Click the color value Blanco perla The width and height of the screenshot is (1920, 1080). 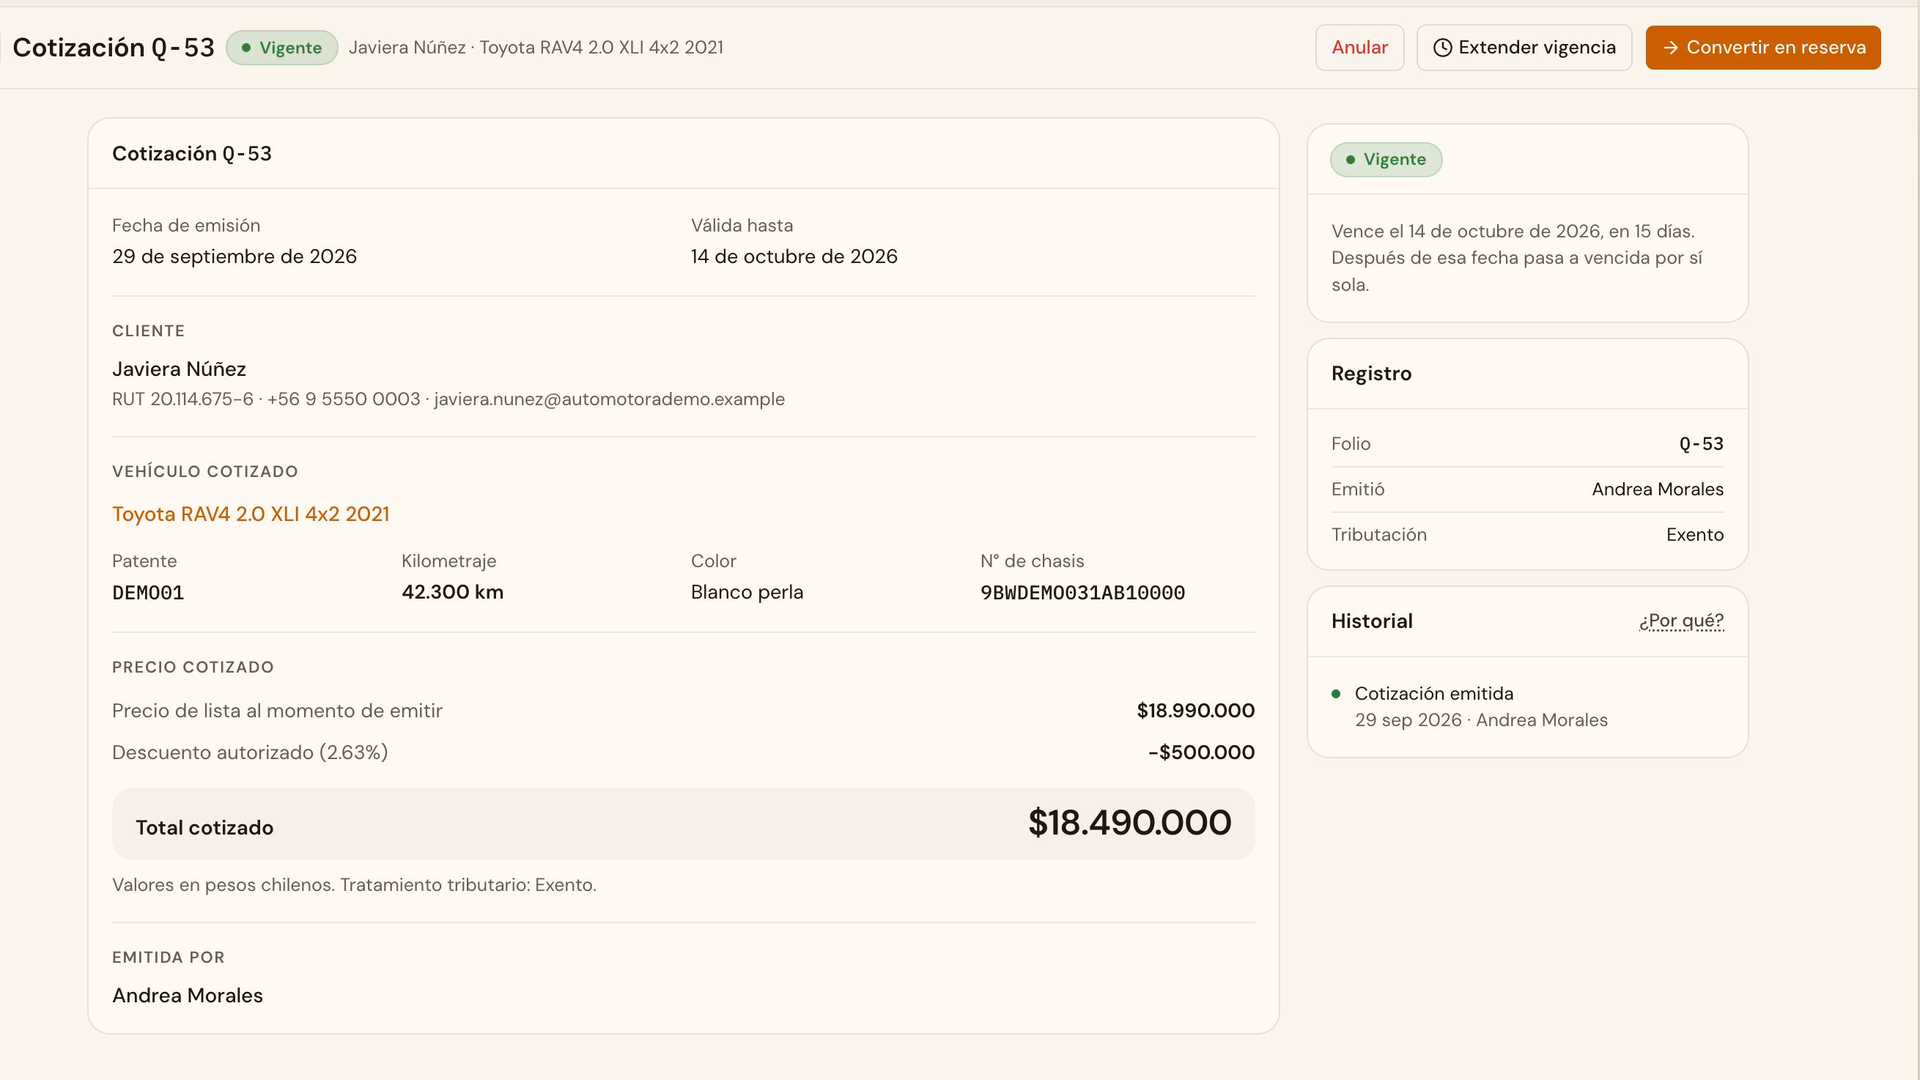[x=747, y=593]
